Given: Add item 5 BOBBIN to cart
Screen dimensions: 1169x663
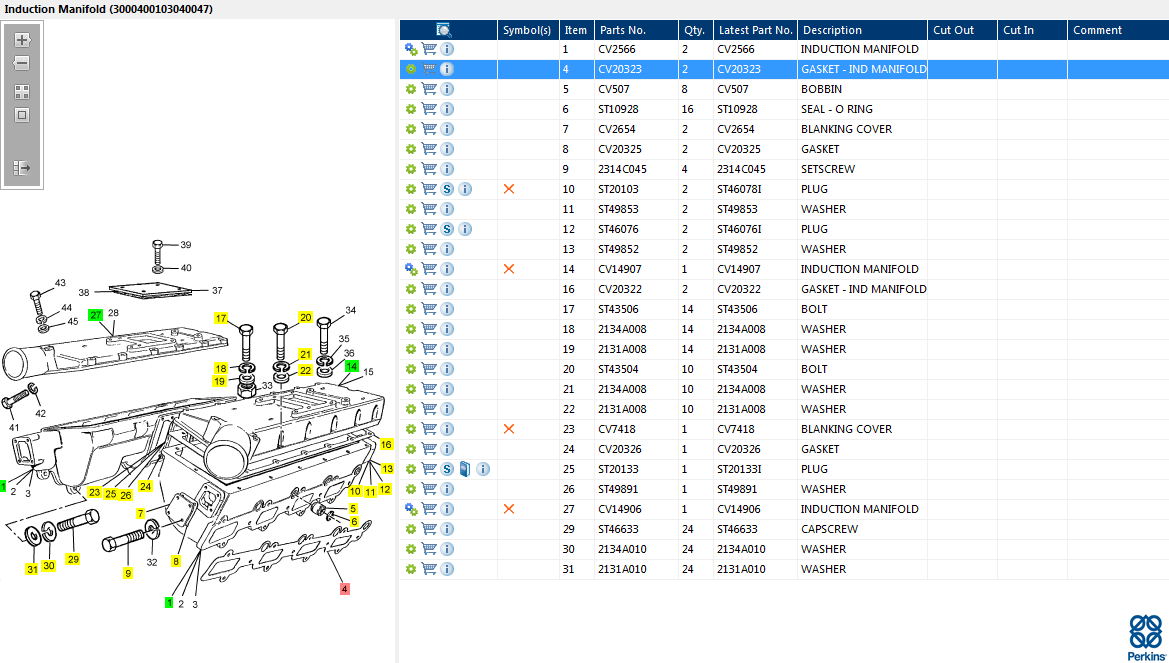Looking at the screenshot, I should 429,89.
